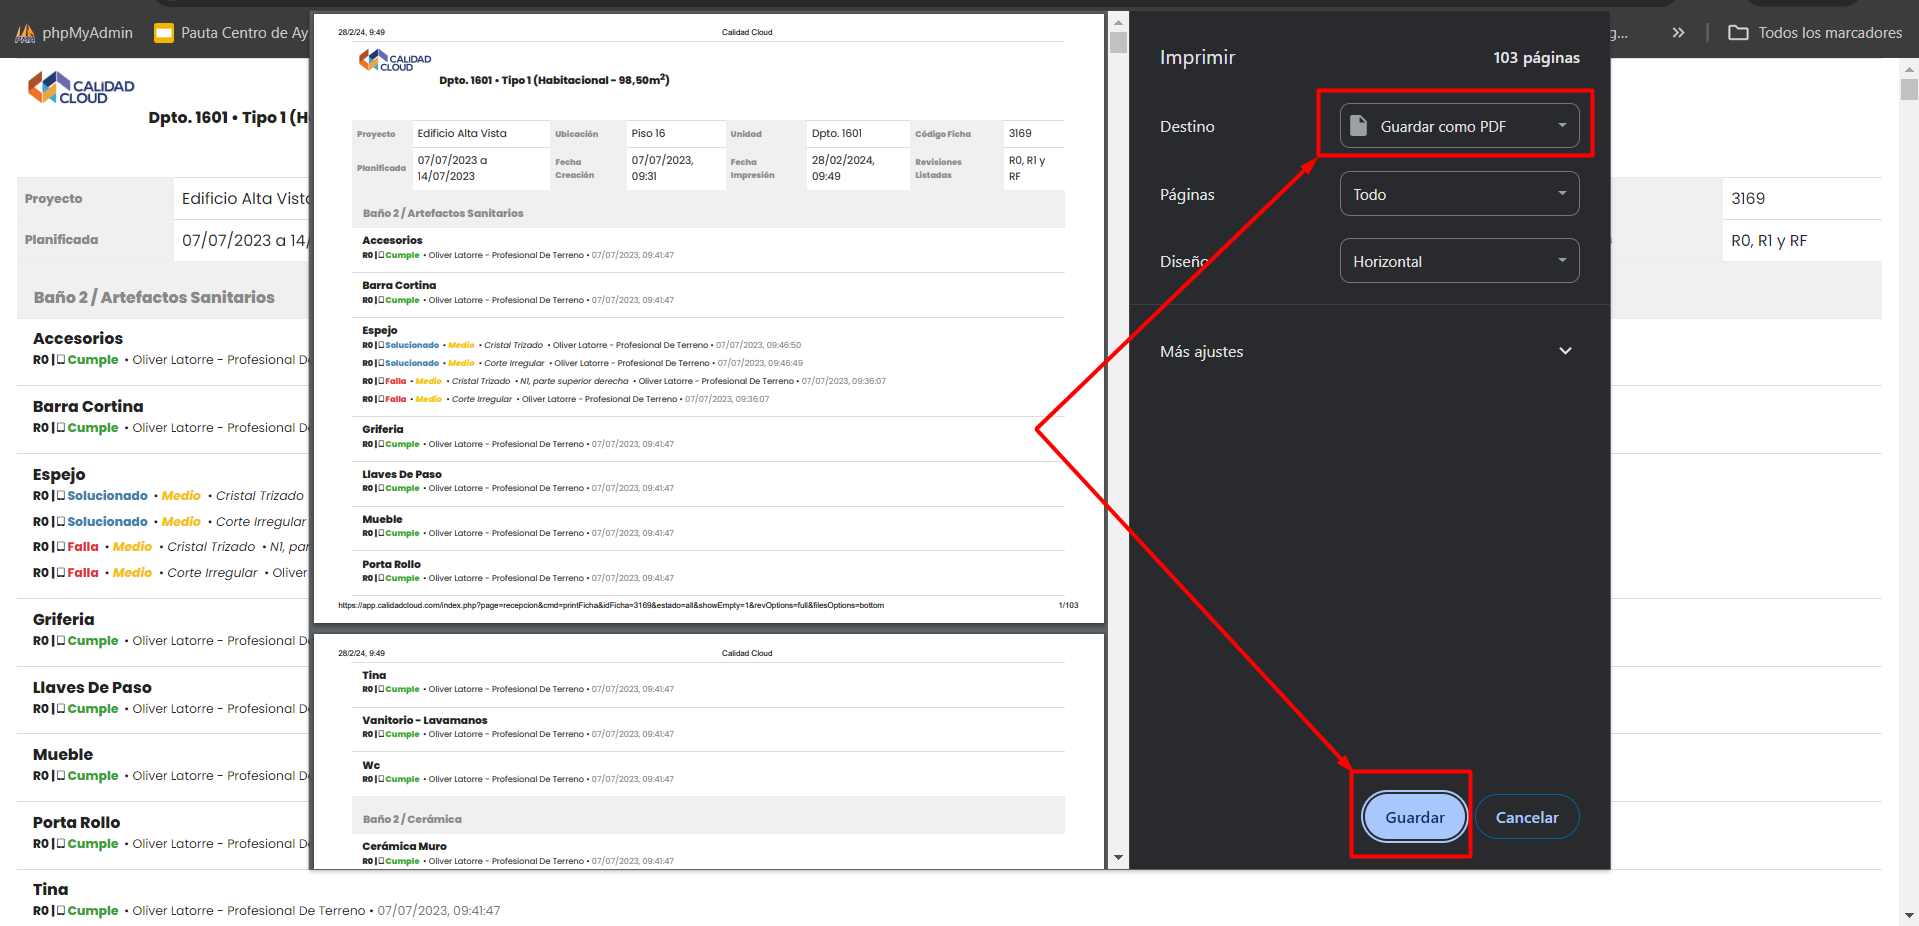This screenshot has height=926, width=1919.
Task: Click the phpMyAdmin bookmark icon
Action: [25, 33]
